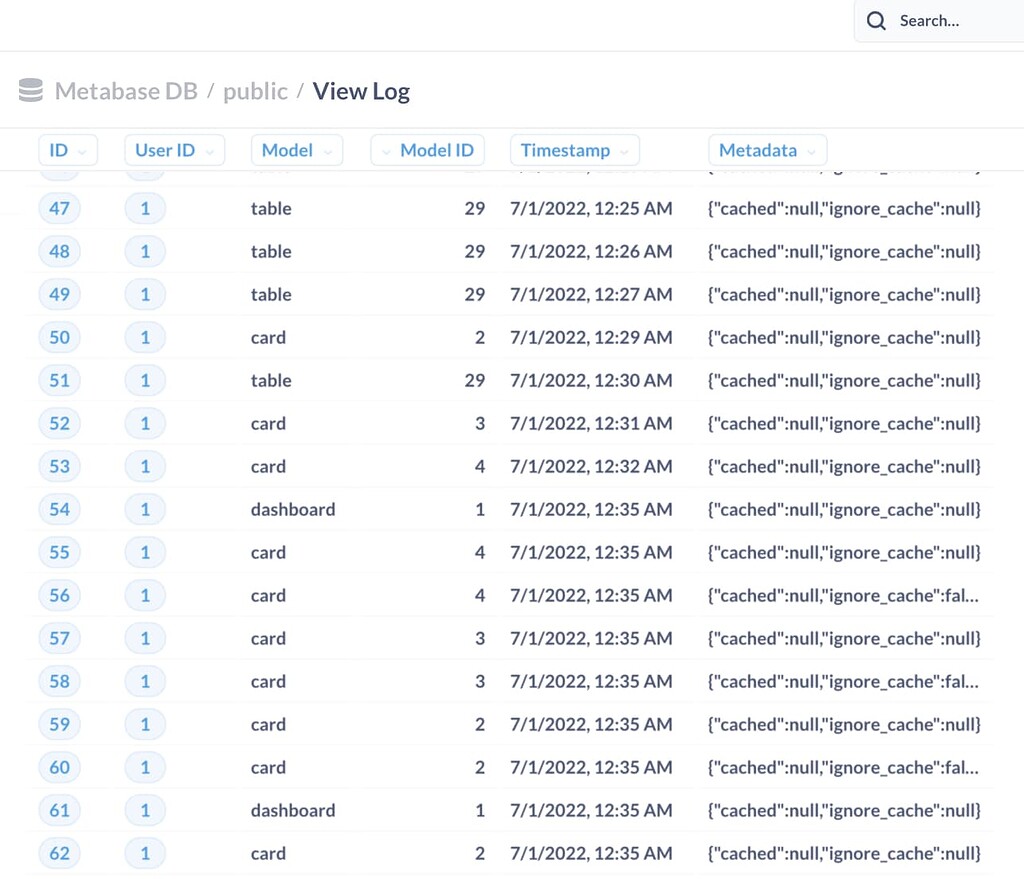Select Model ID 29 in row 48
This screenshot has height=879, width=1024.
474,251
